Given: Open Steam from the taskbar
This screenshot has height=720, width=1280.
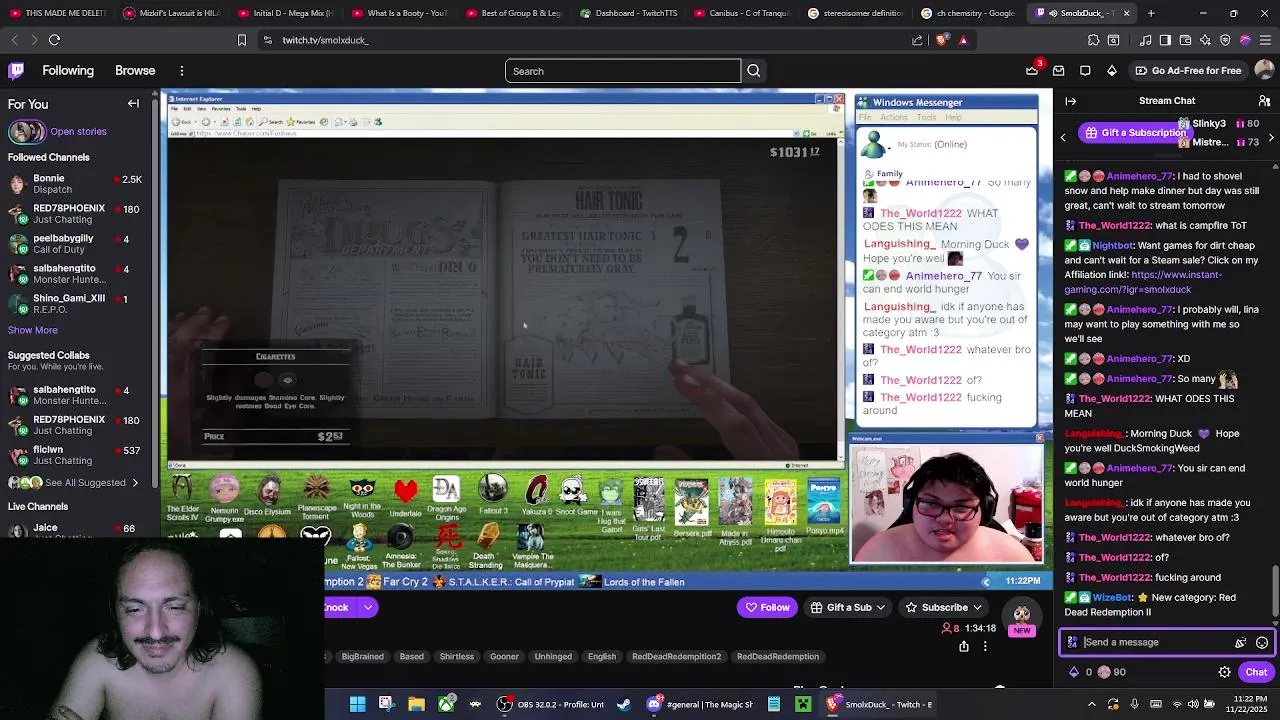Looking at the screenshot, I should pyautogui.click(x=624, y=704).
